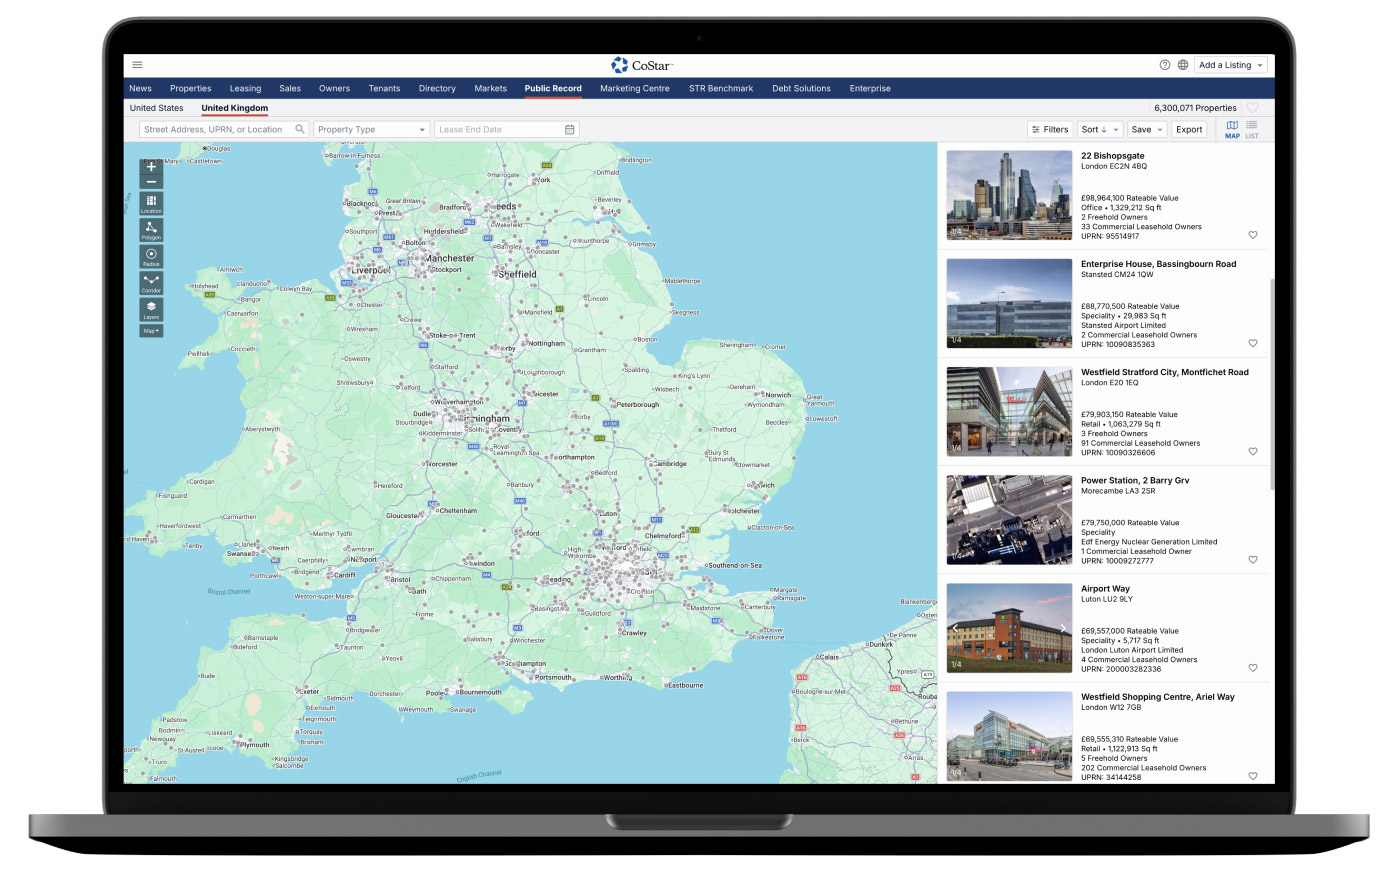
Task: Open the Tenants menu
Action: click(x=384, y=88)
